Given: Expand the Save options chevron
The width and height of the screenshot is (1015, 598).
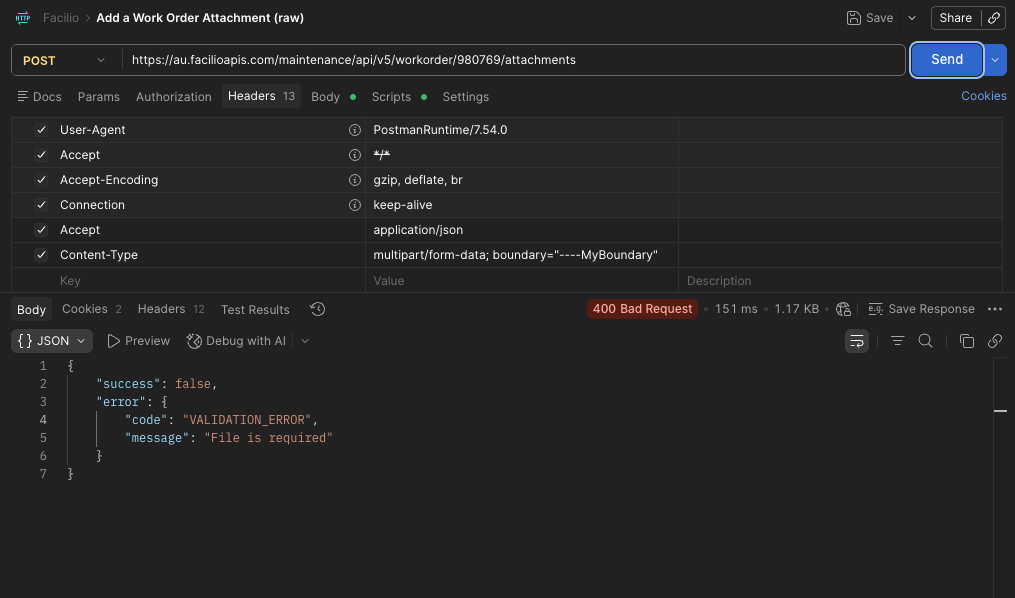Looking at the screenshot, I should 912,18.
